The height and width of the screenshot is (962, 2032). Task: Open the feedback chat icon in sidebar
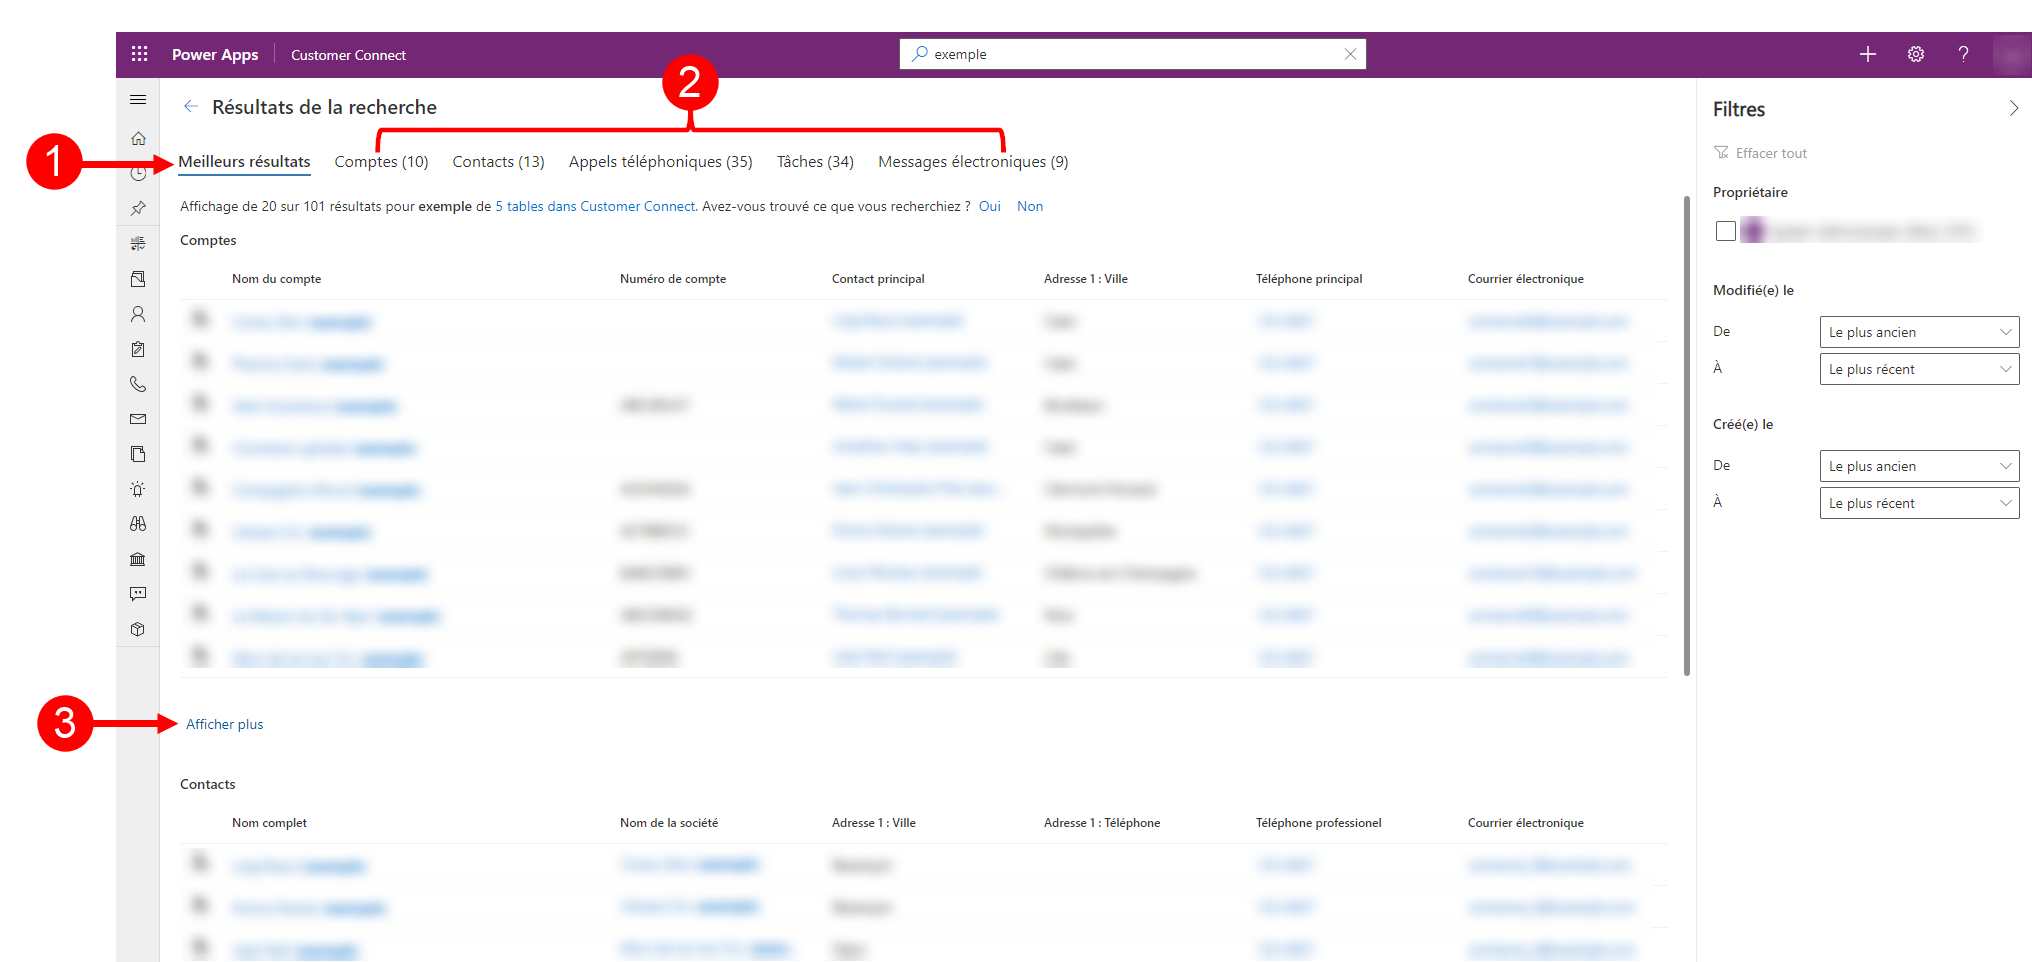[138, 594]
